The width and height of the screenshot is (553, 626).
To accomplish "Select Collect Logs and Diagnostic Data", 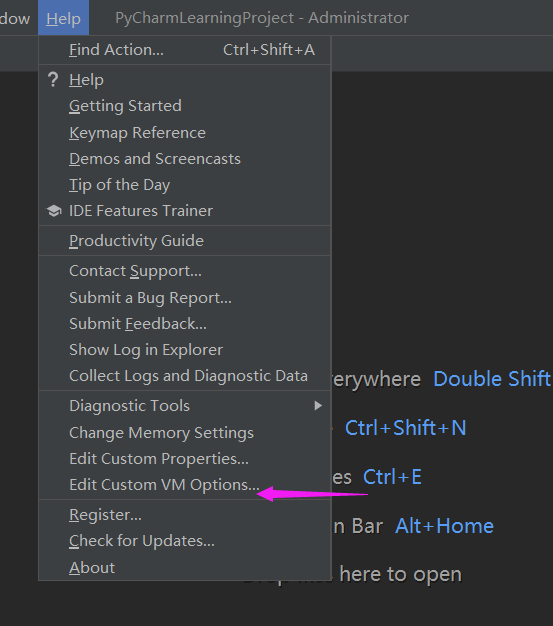I will (184, 376).
